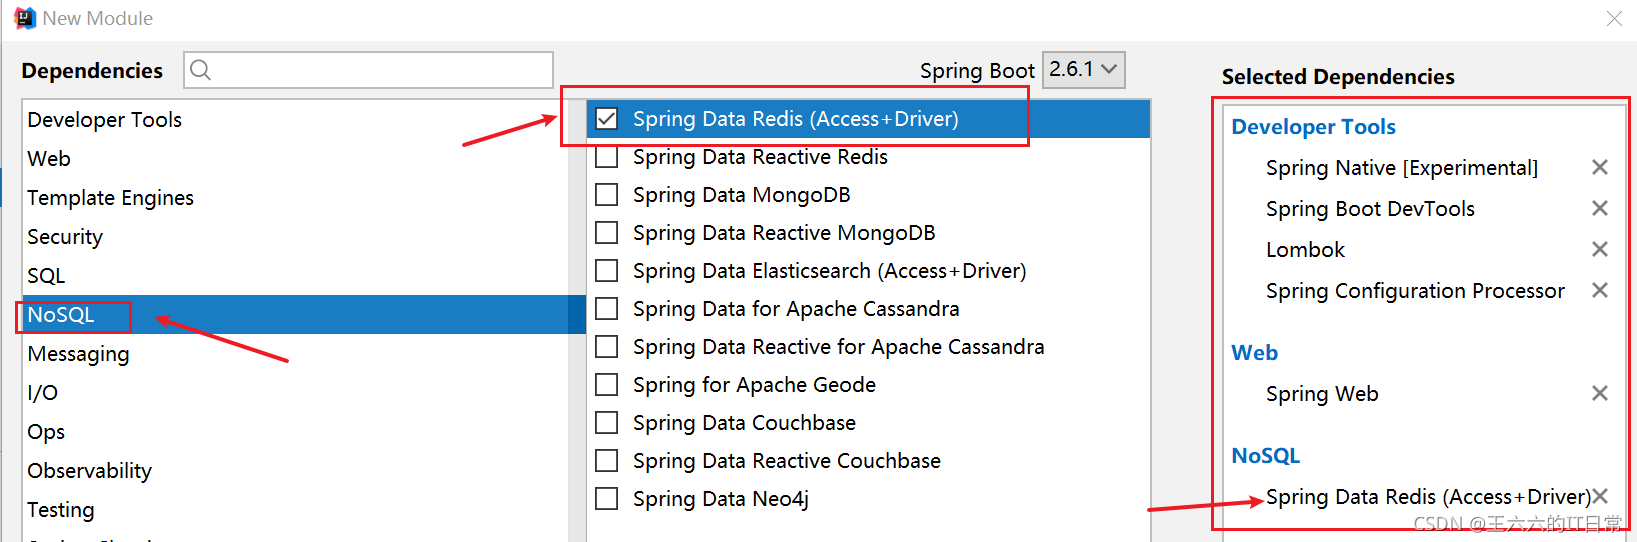This screenshot has height=542, width=1637.
Task: Close the New Module dialog
Action: click(1614, 18)
